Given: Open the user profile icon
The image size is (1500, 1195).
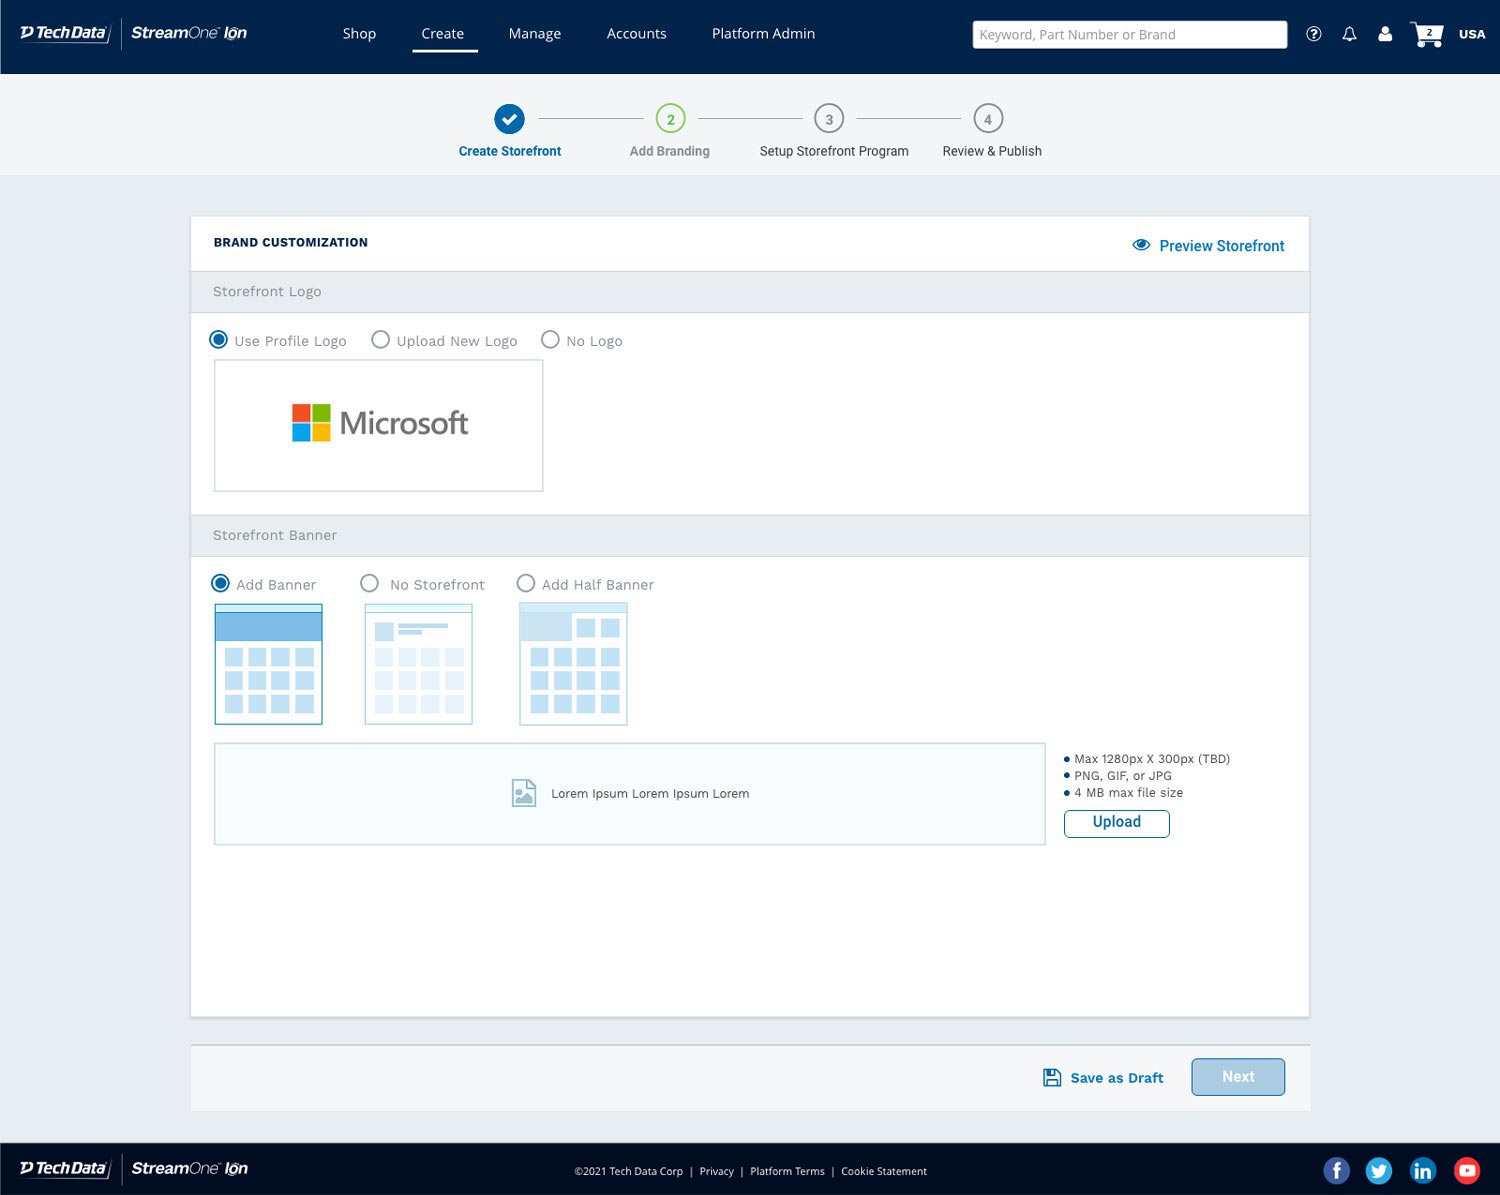Looking at the screenshot, I should click(1385, 34).
